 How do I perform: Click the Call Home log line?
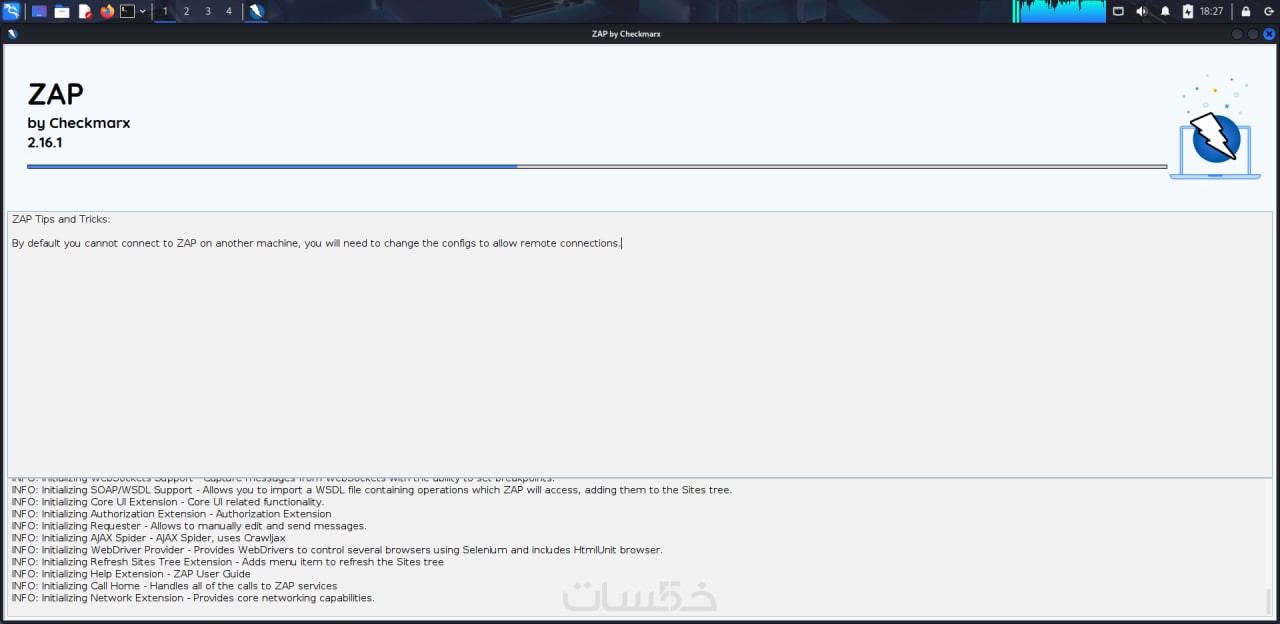click(175, 586)
